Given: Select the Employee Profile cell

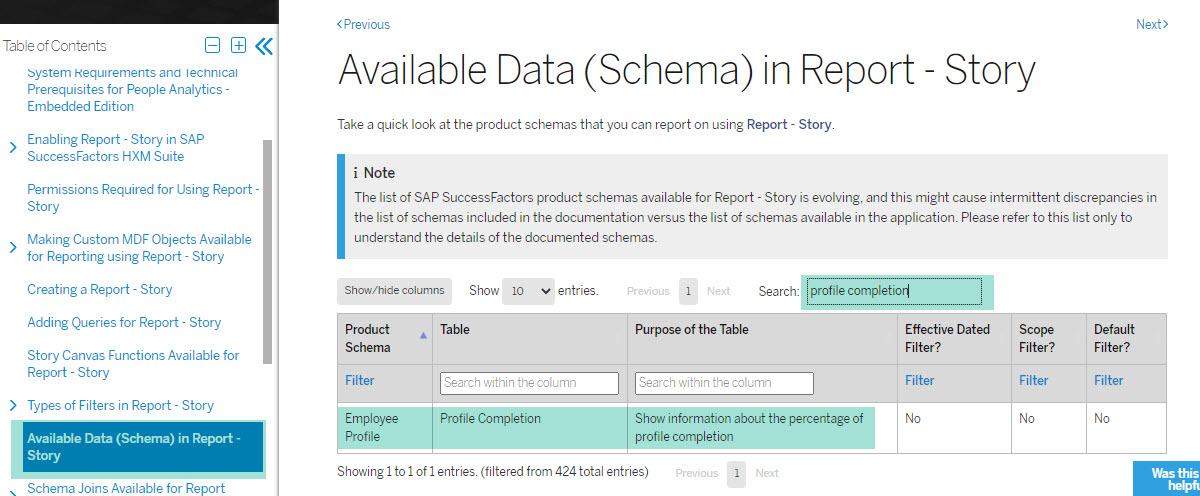Looking at the screenshot, I should point(384,427).
